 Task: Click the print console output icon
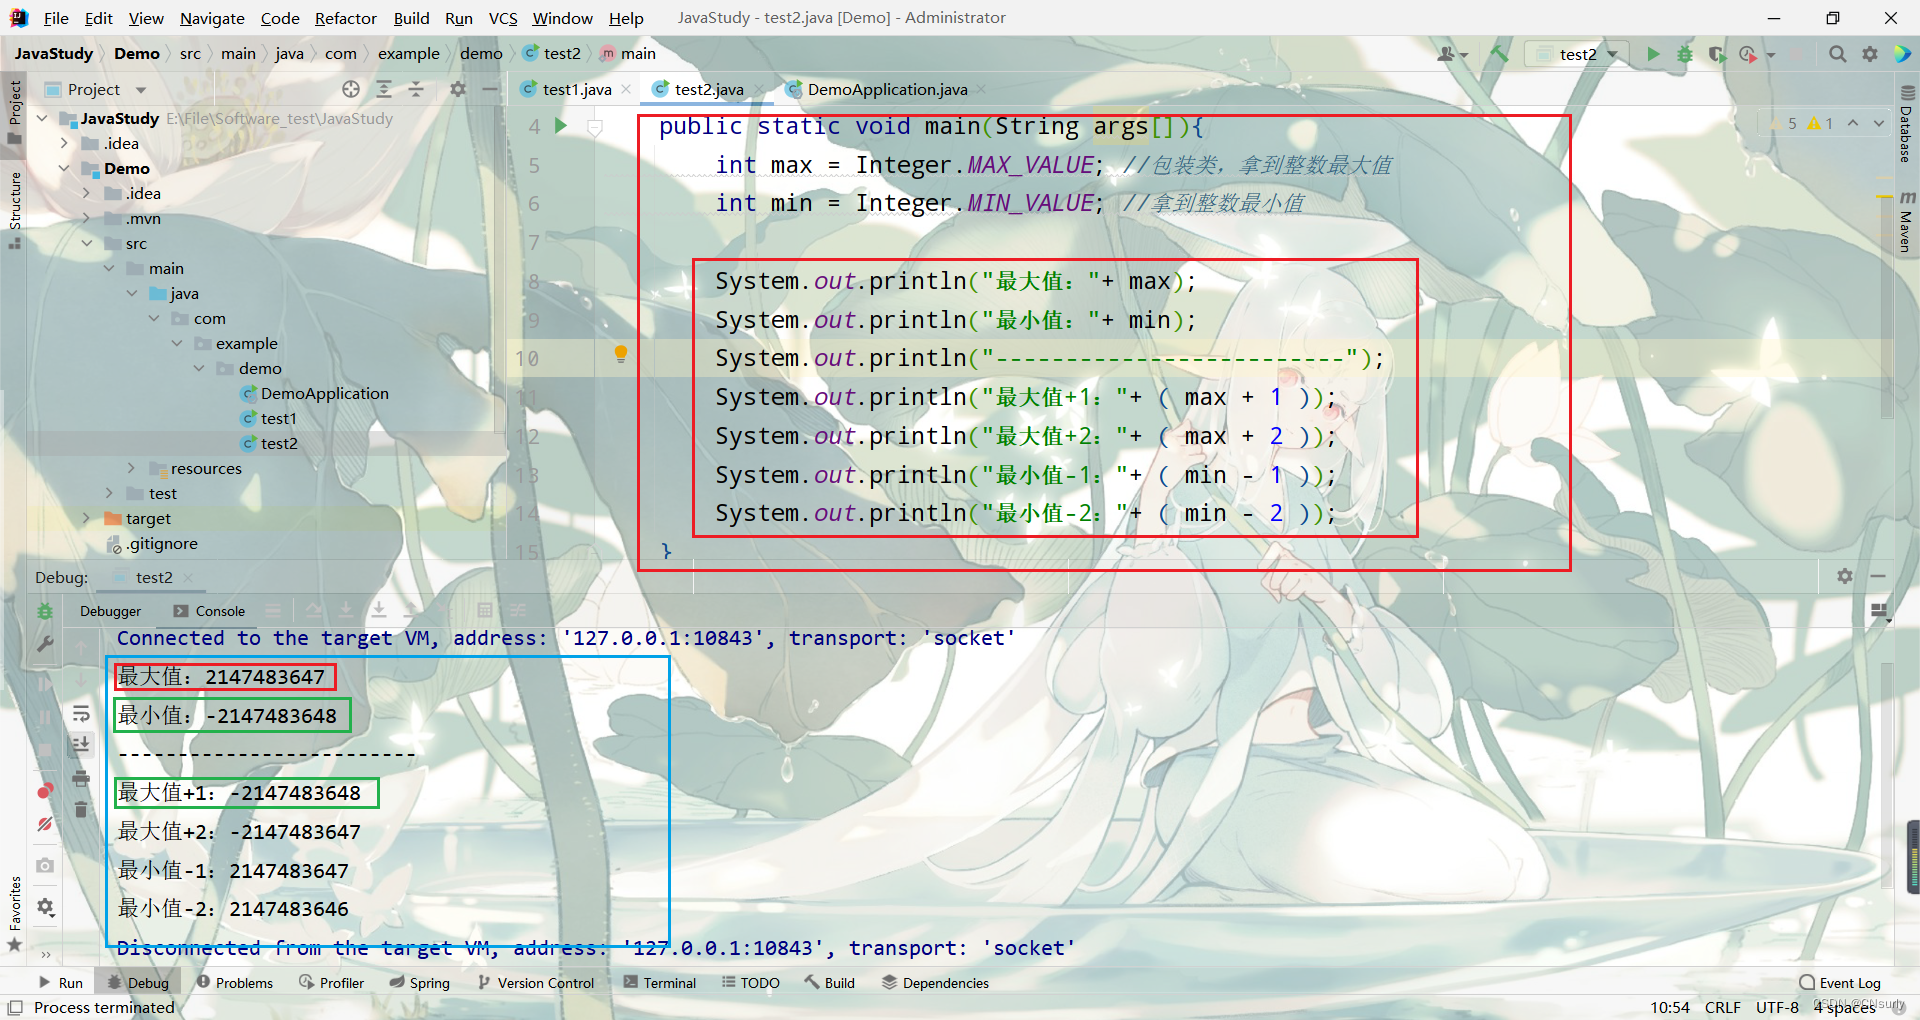tap(81, 777)
